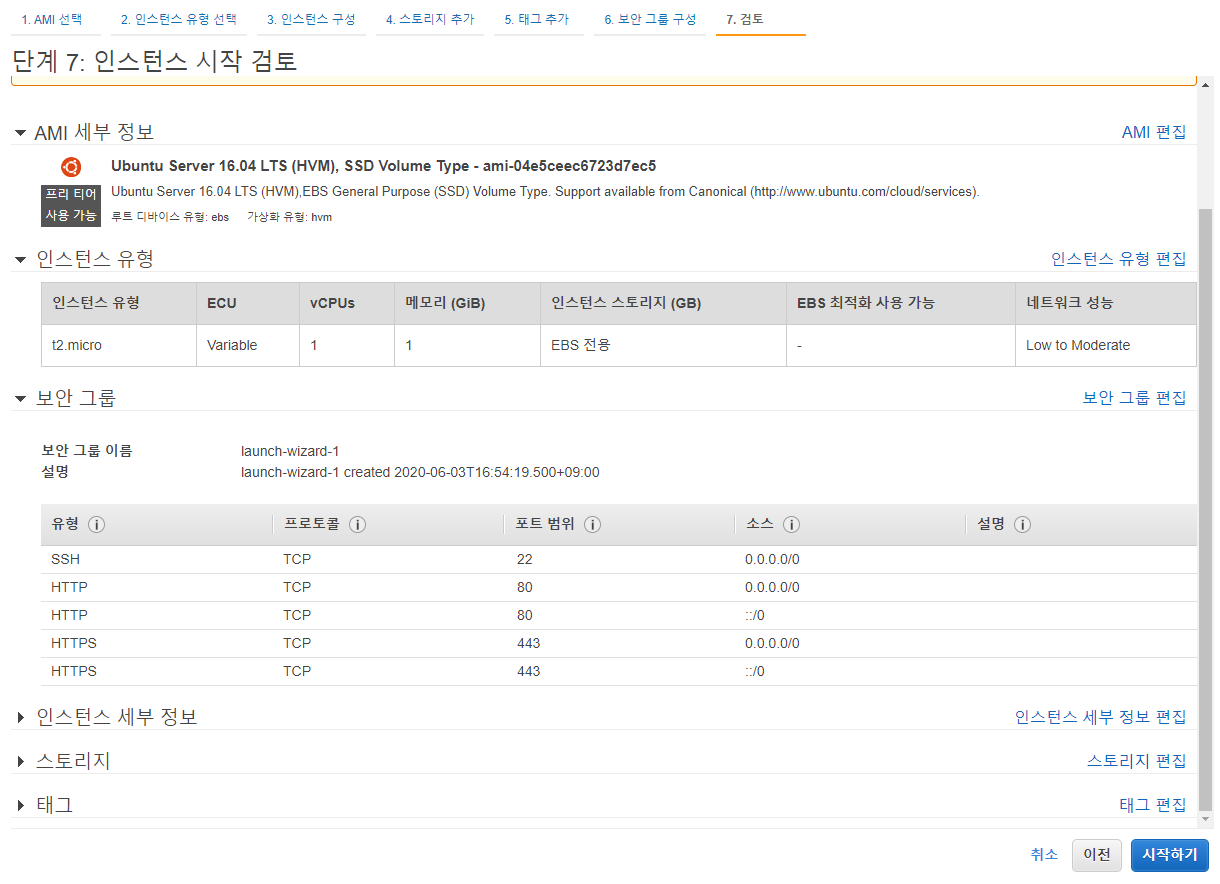This screenshot has height=884, width=1220.
Task: Click the info icon next to 설명 column header
Action: pos(1022,525)
